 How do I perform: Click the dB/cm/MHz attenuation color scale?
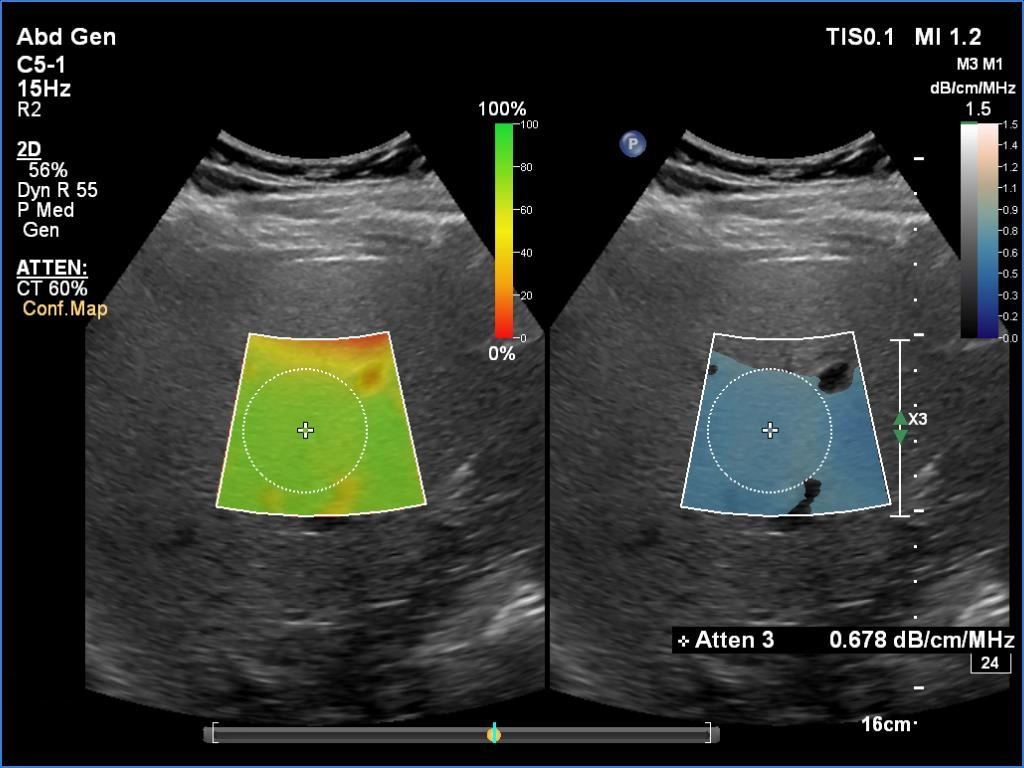coord(979,230)
